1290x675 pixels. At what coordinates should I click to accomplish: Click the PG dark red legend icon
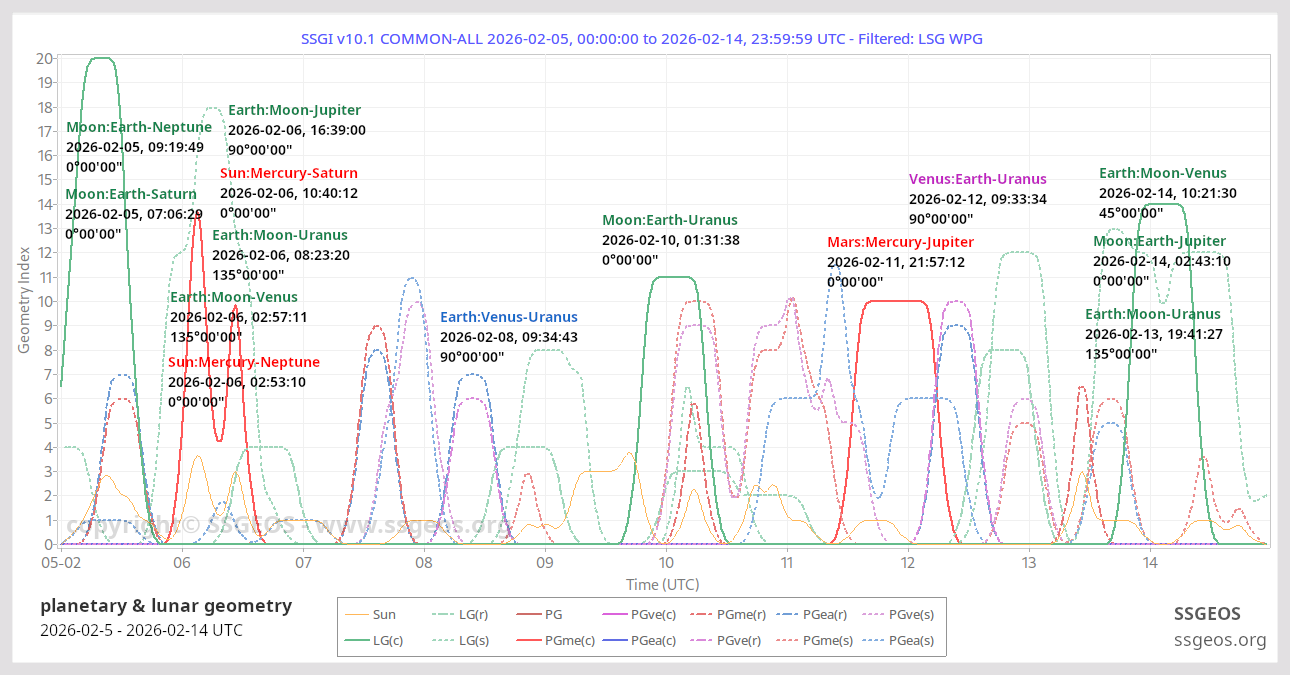[527, 615]
